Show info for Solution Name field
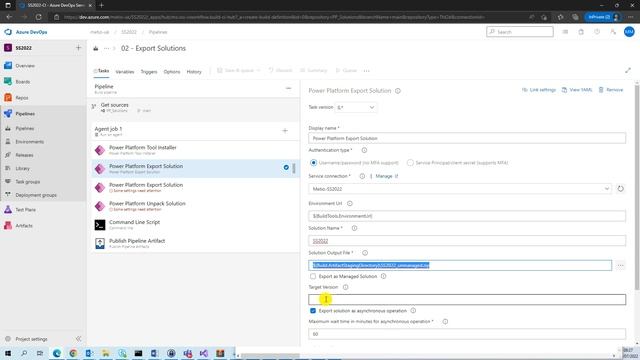The width and height of the screenshot is (640, 360). [354, 228]
